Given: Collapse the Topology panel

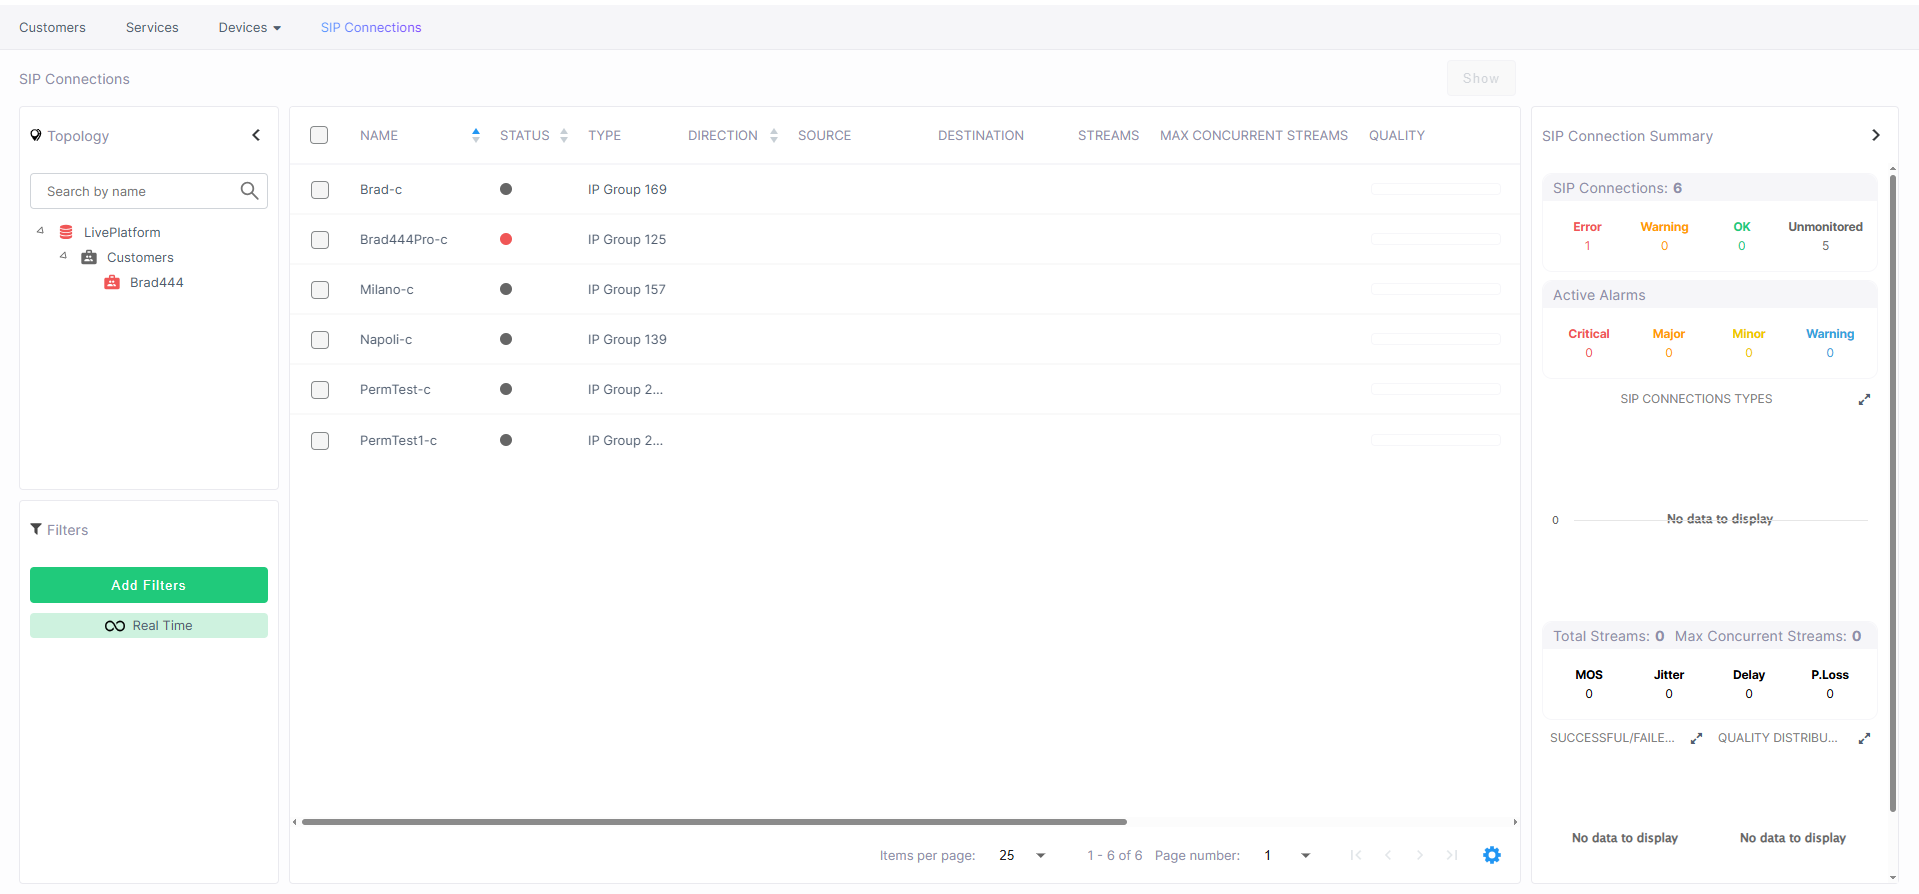Looking at the screenshot, I should coord(256,135).
